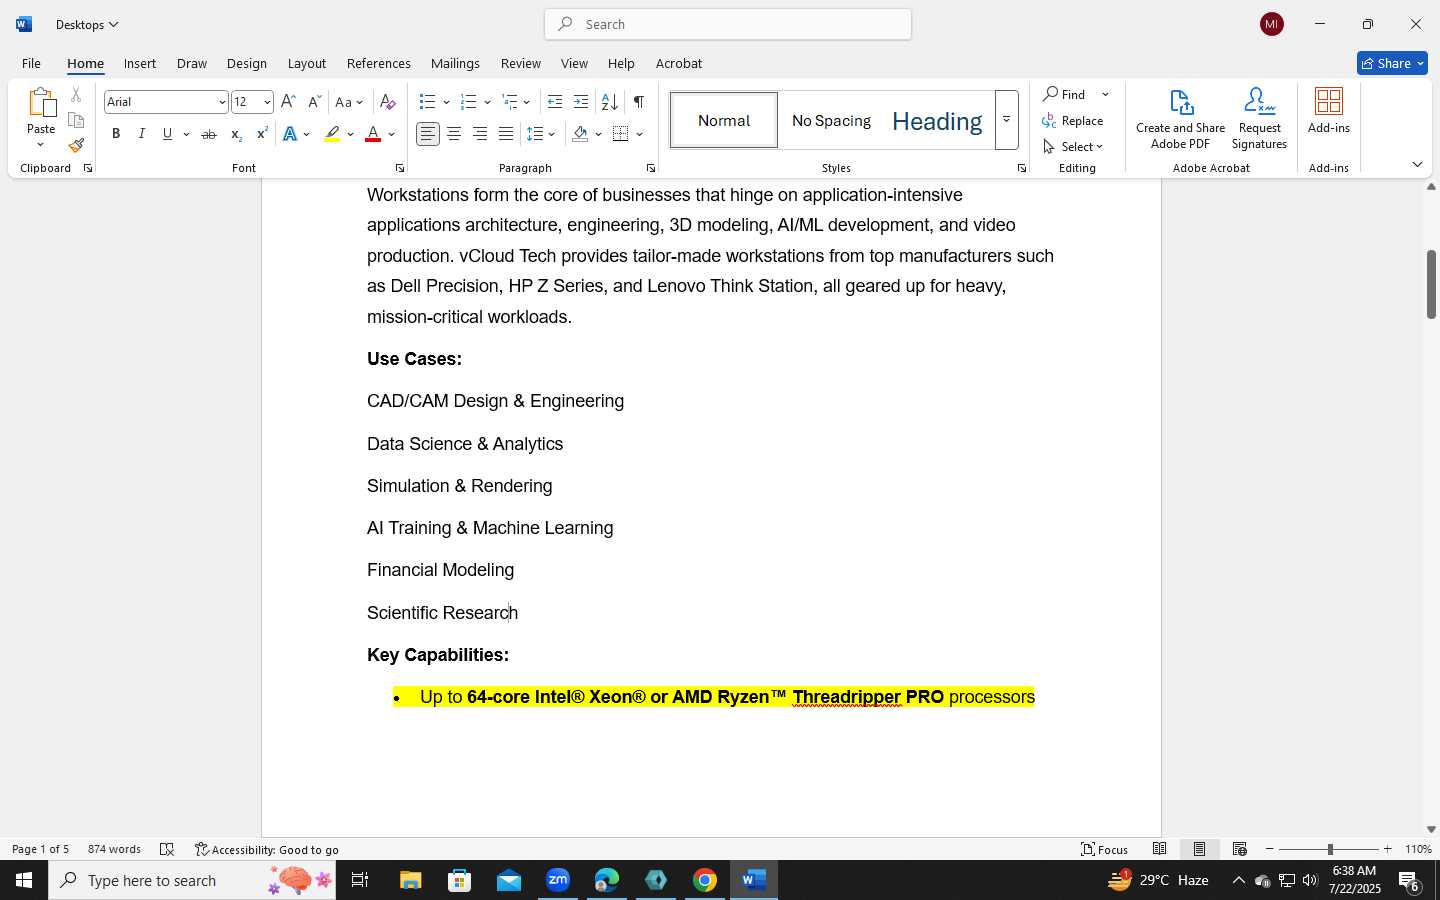Switch to Read Mode view in status bar
The width and height of the screenshot is (1440, 900).
click(x=1160, y=849)
